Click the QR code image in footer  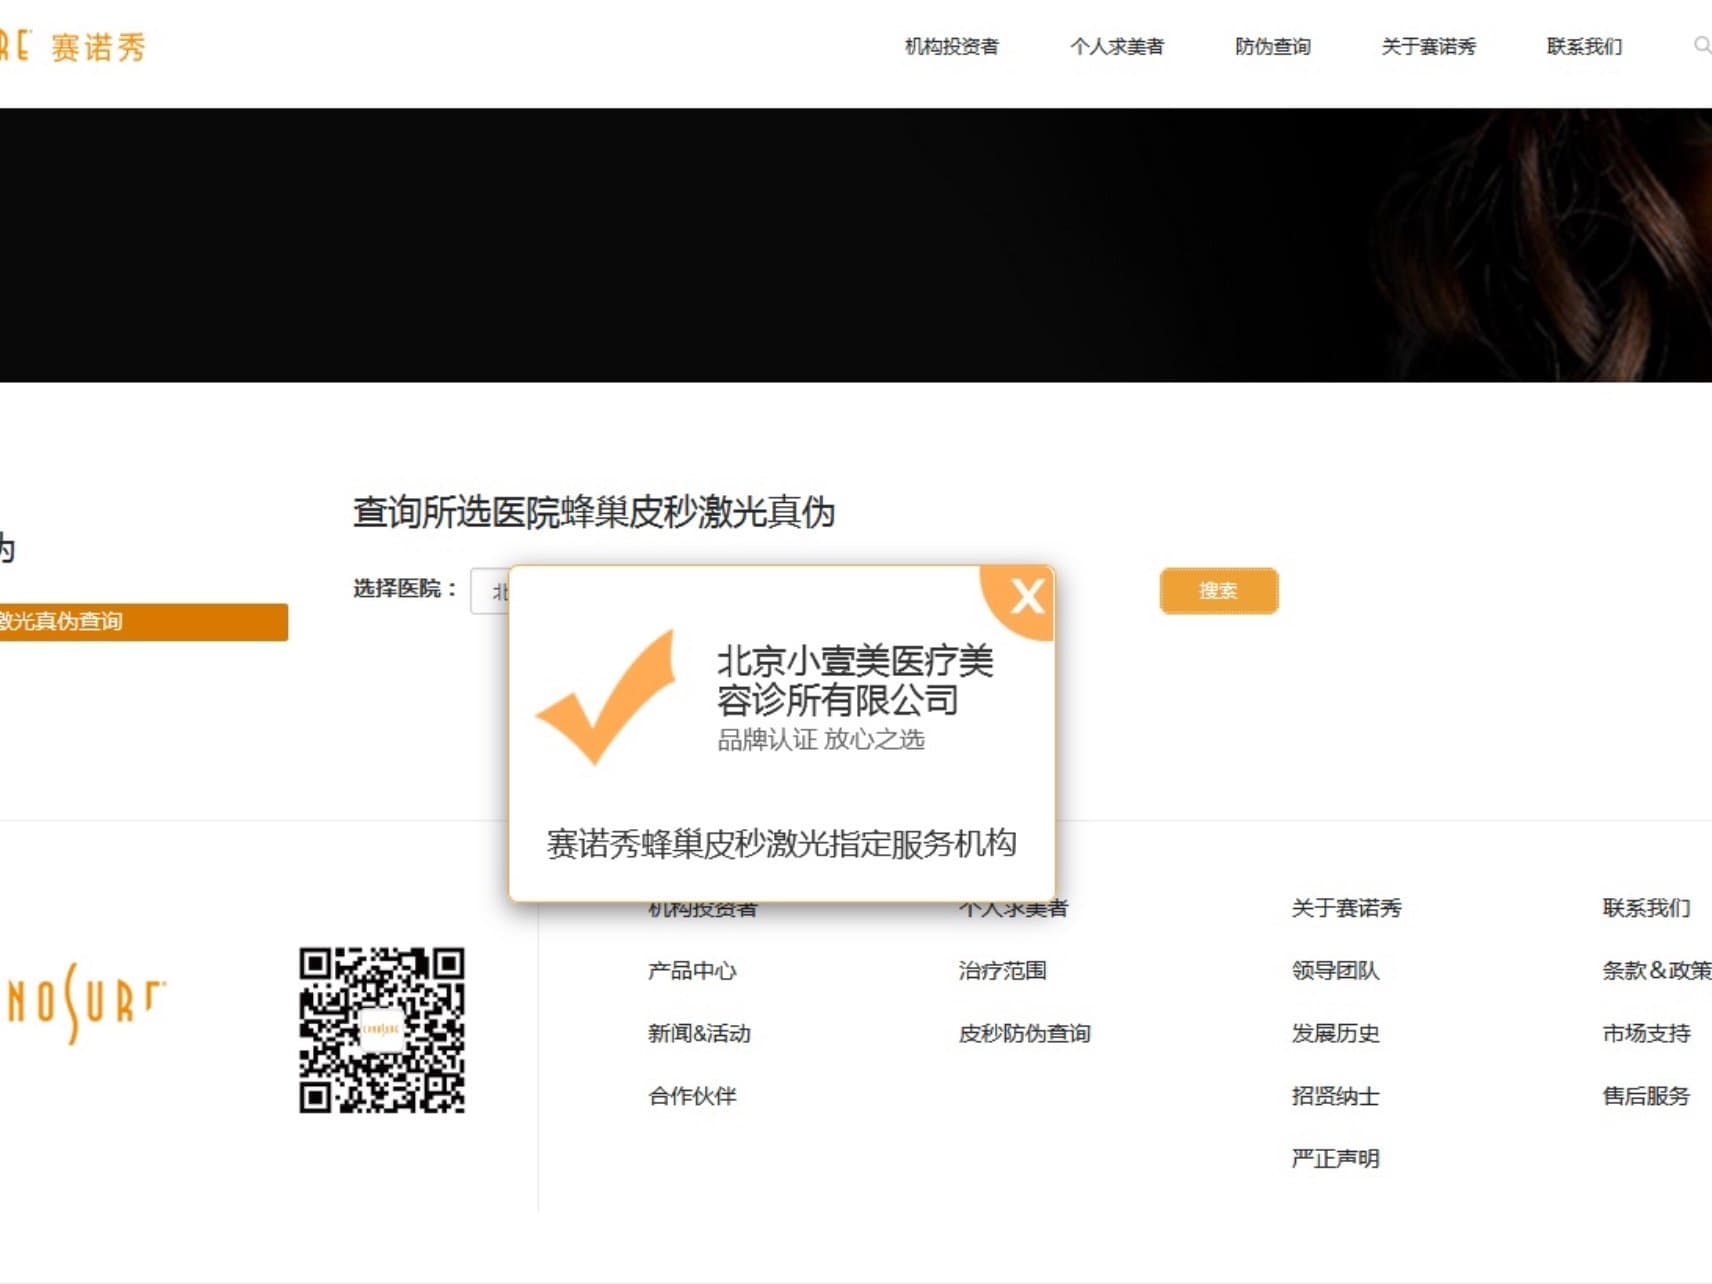382,1030
